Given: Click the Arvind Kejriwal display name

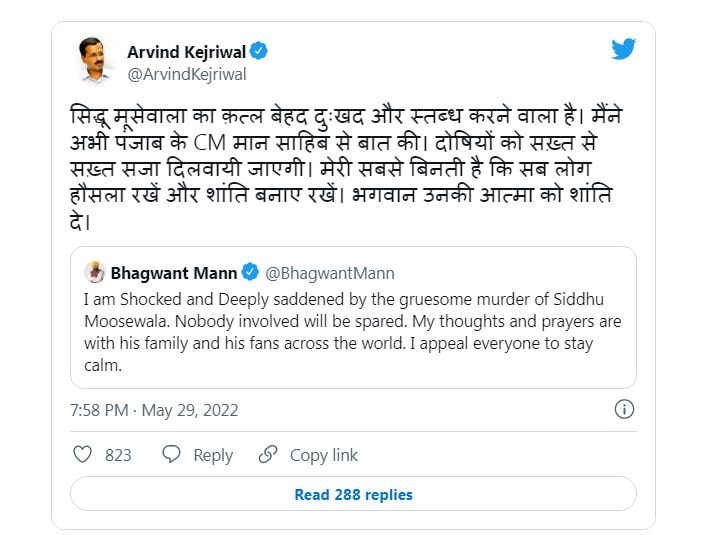Looking at the screenshot, I should pos(187,52).
